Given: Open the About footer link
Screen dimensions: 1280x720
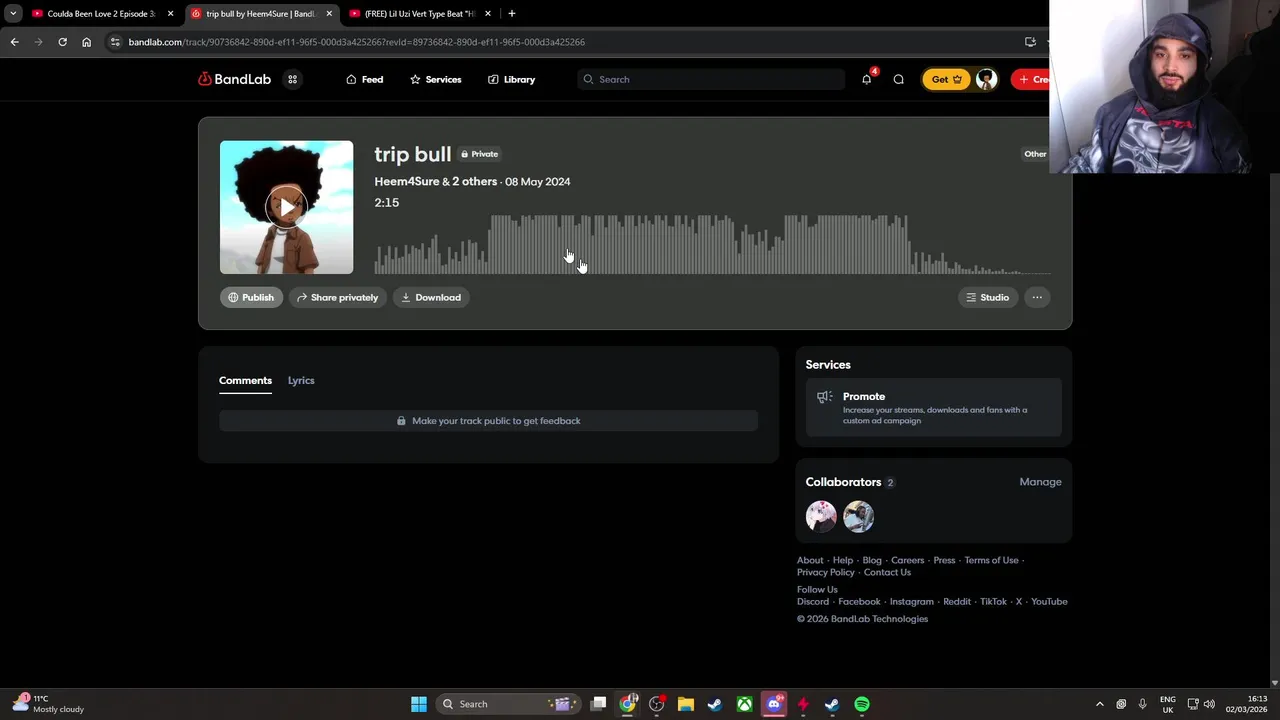Looking at the screenshot, I should (810, 560).
